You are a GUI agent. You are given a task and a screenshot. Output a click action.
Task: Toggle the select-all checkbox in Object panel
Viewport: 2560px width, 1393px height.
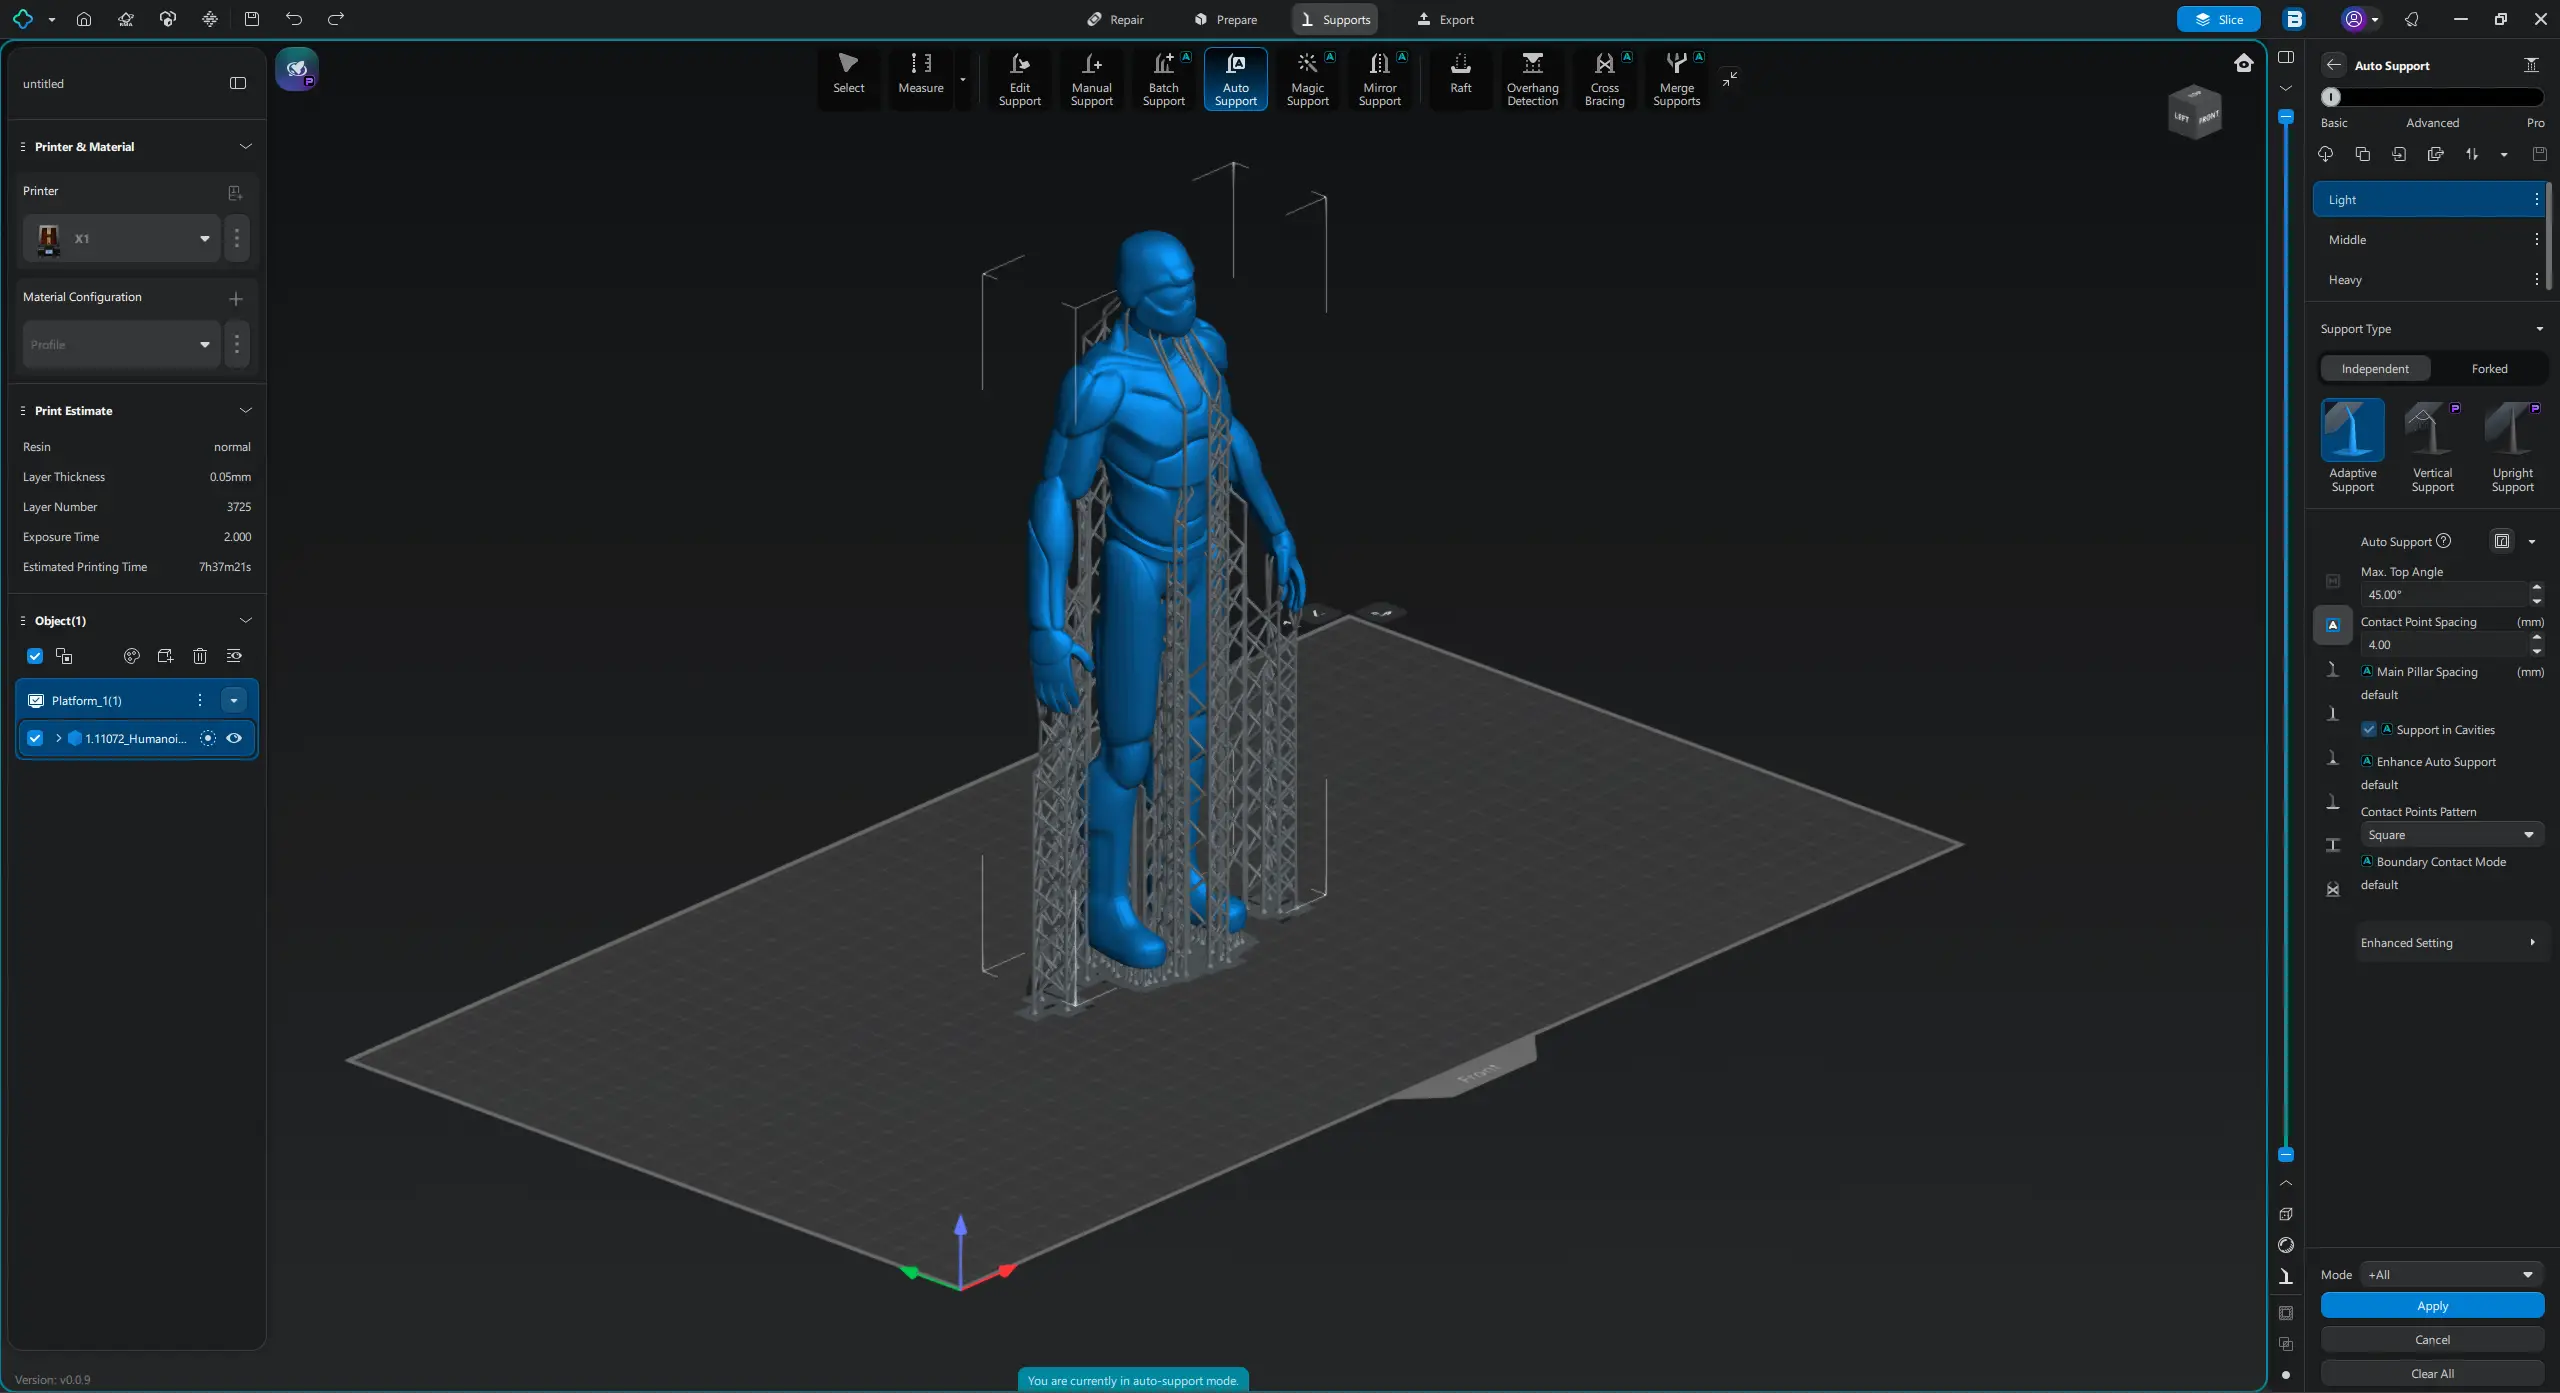coord(35,656)
